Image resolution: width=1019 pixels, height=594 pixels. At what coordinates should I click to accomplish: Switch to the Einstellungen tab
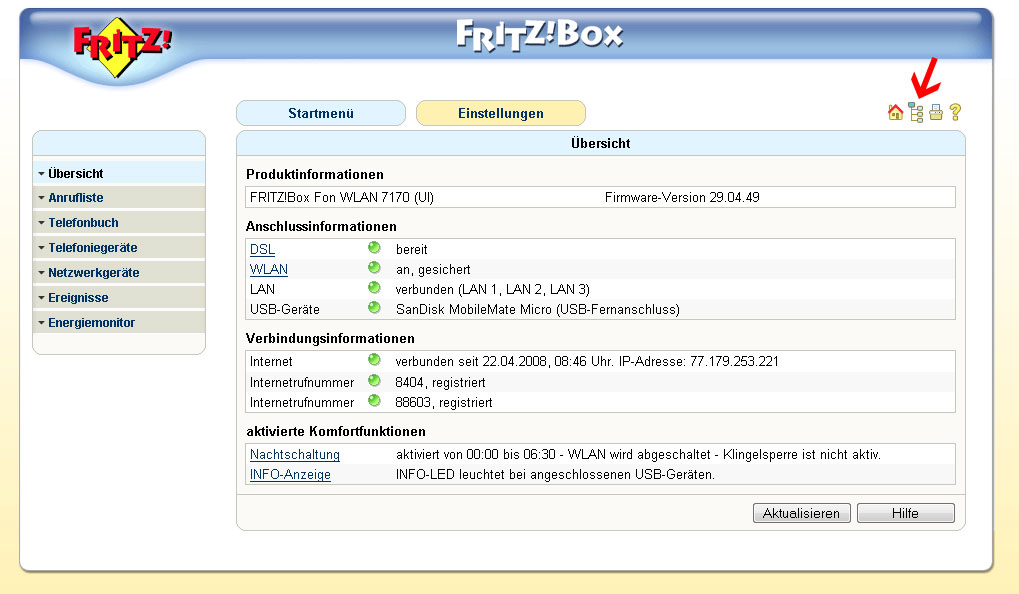pyautogui.click(x=500, y=113)
